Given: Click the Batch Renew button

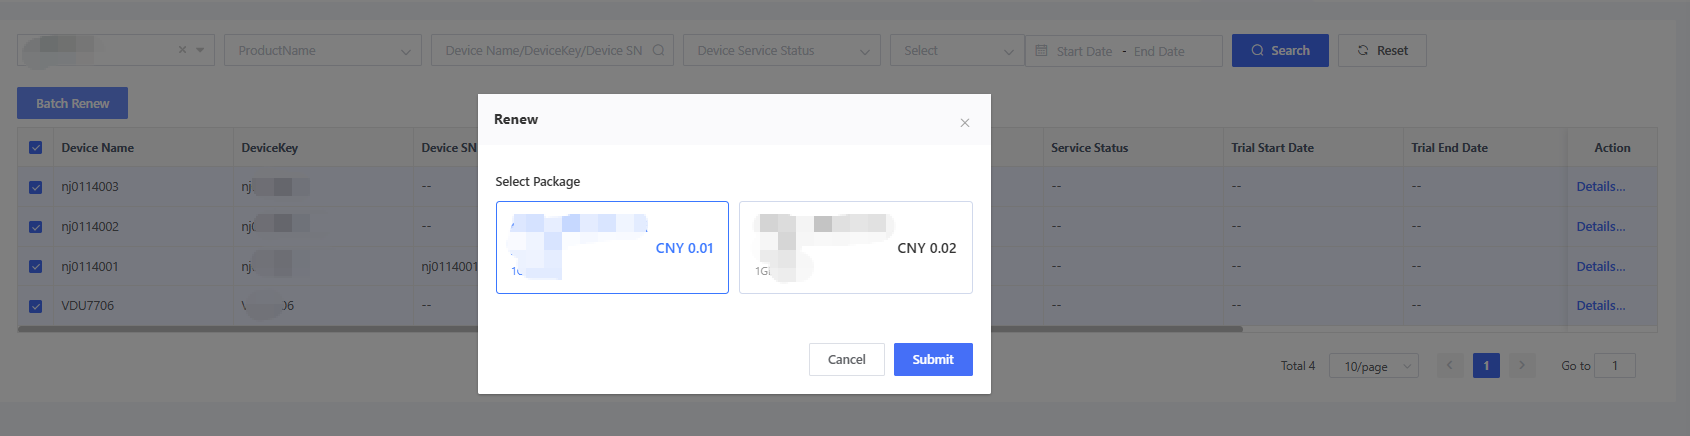Looking at the screenshot, I should pos(72,104).
